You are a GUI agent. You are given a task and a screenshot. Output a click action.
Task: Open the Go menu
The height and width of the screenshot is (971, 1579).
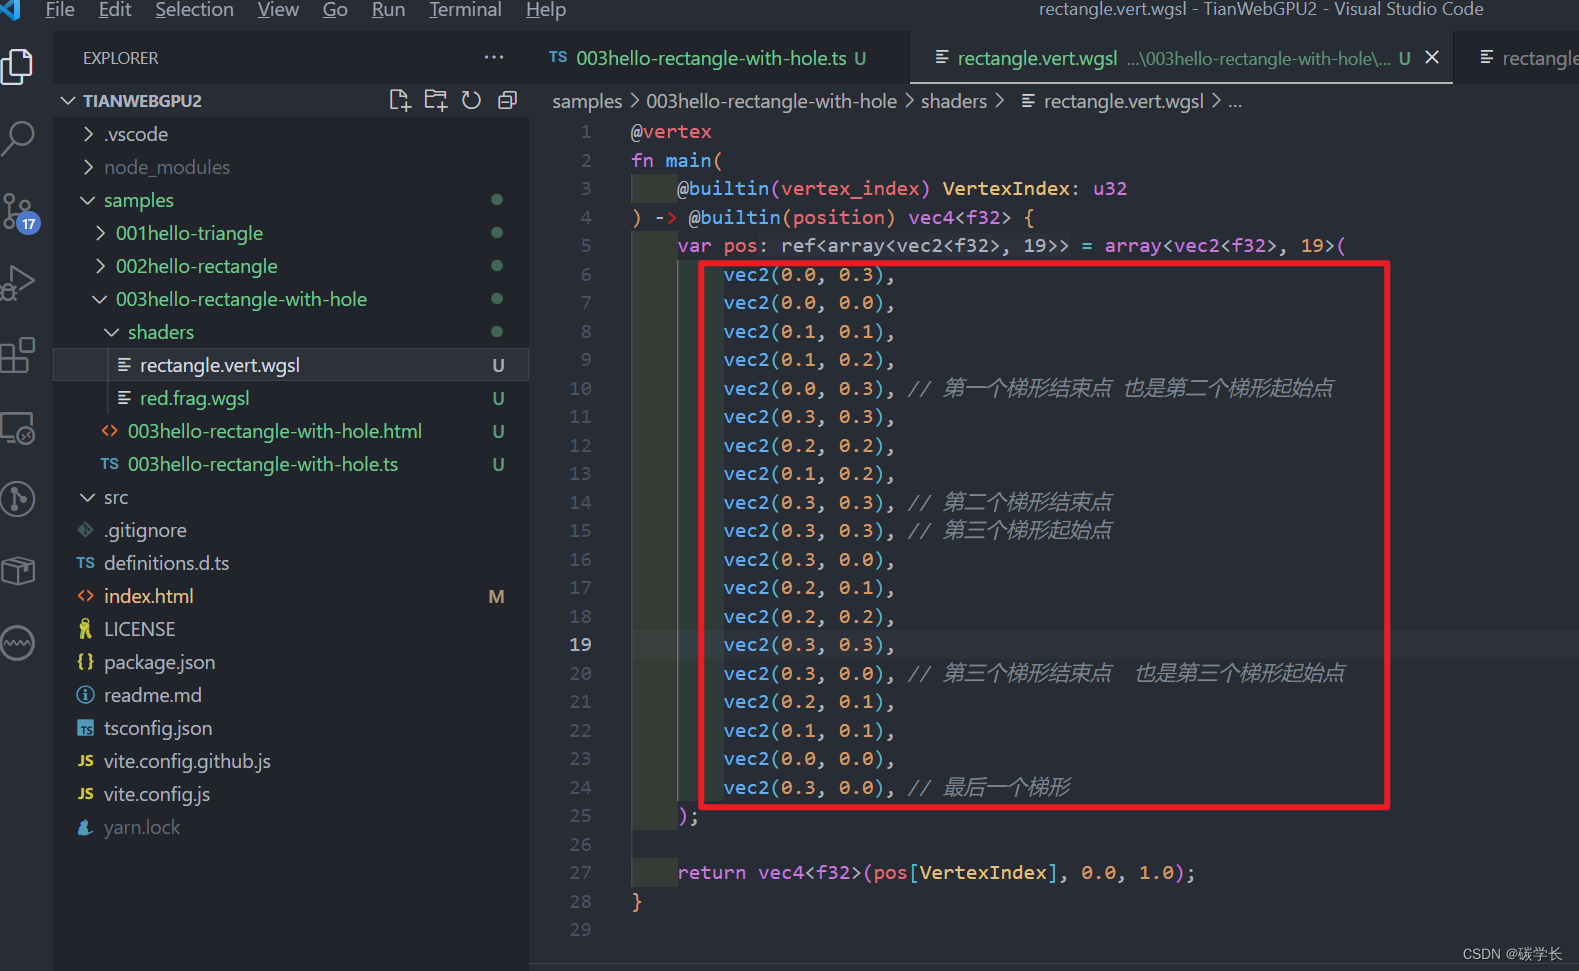pyautogui.click(x=335, y=10)
